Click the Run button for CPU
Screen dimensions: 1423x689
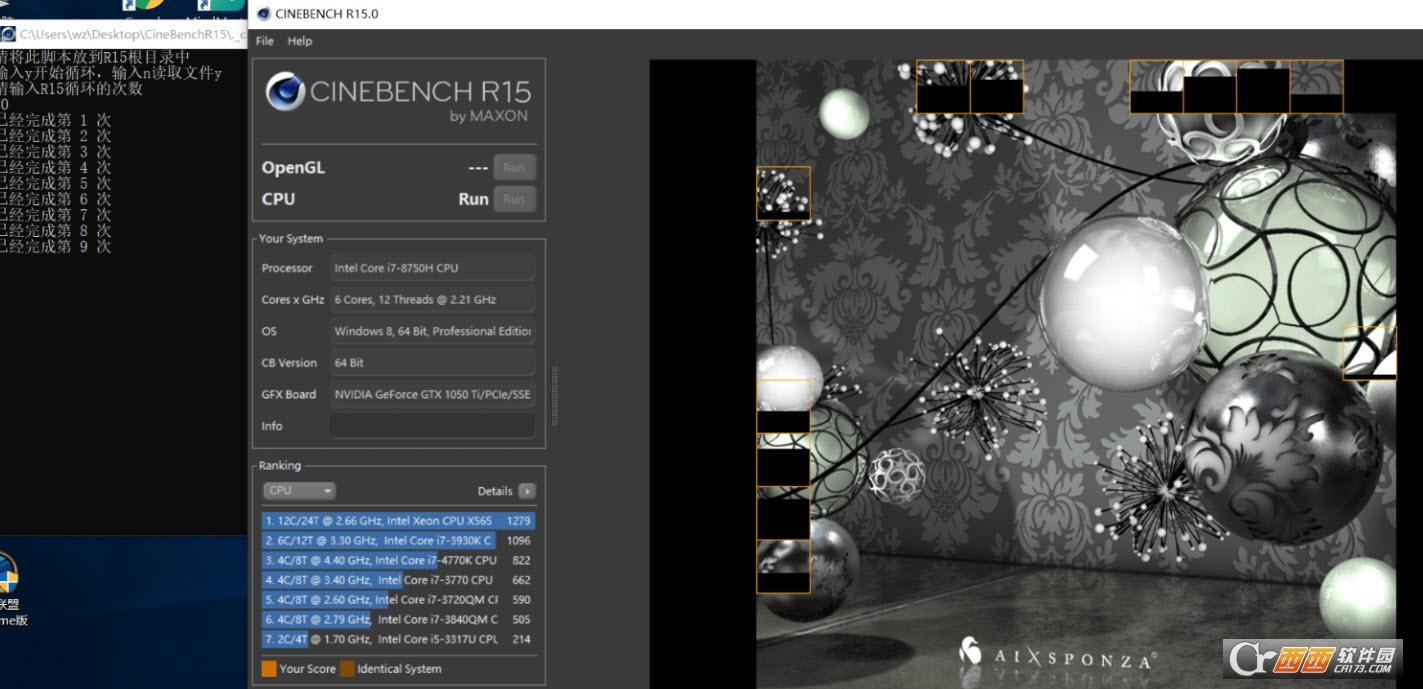click(514, 199)
